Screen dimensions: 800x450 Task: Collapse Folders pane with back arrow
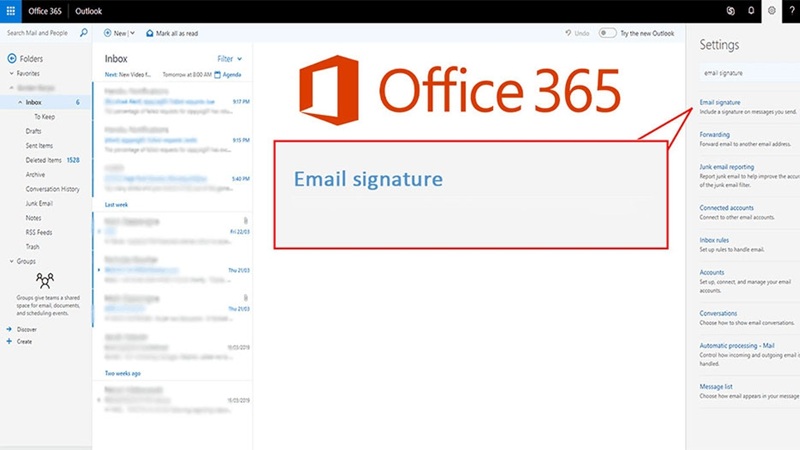coord(12,59)
